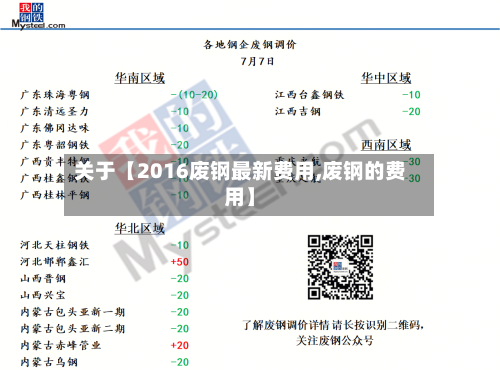Screen dimensions: 500x370
Task: Click the -10 value for 广东佛冈达味
Action: (x=180, y=128)
